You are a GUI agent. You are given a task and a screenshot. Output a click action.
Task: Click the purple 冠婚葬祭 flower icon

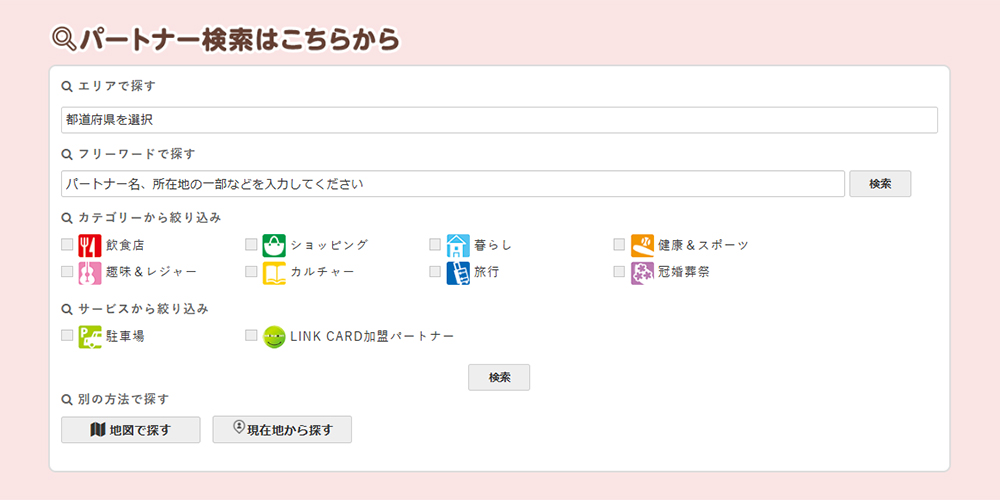[642, 272]
